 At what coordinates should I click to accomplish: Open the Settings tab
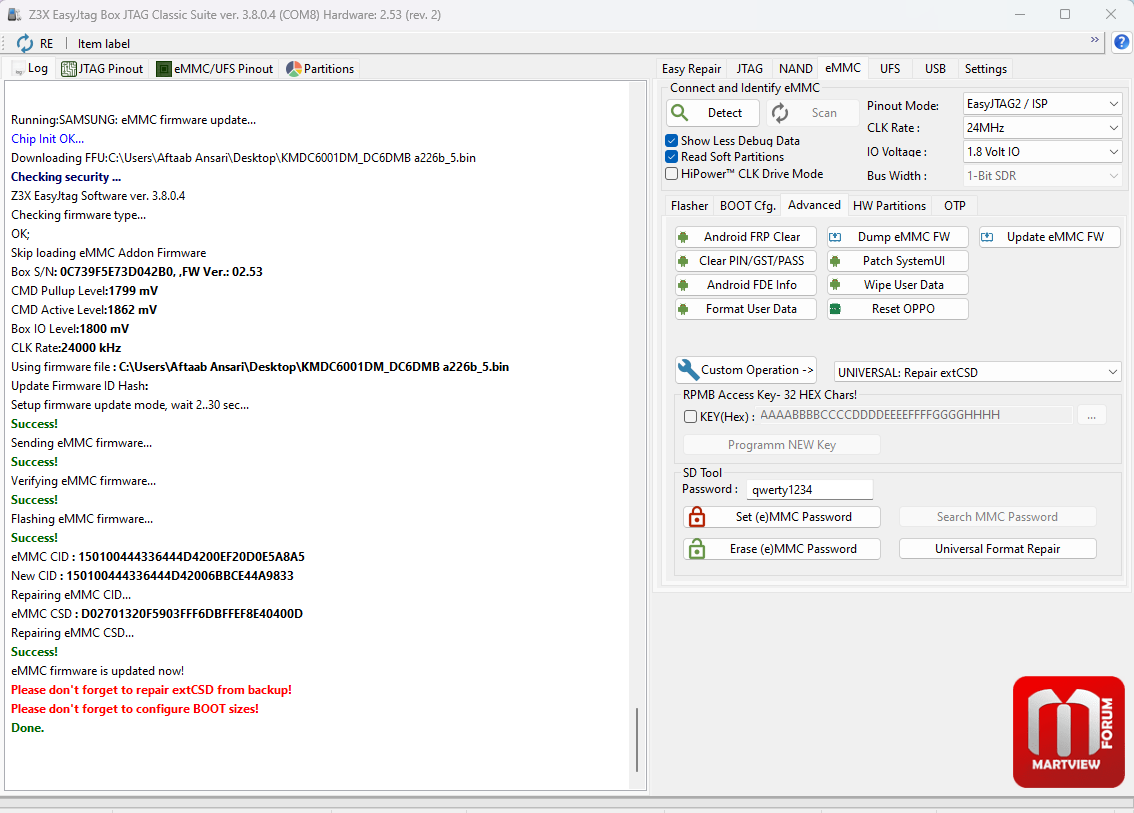pyautogui.click(x=986, y=69)
